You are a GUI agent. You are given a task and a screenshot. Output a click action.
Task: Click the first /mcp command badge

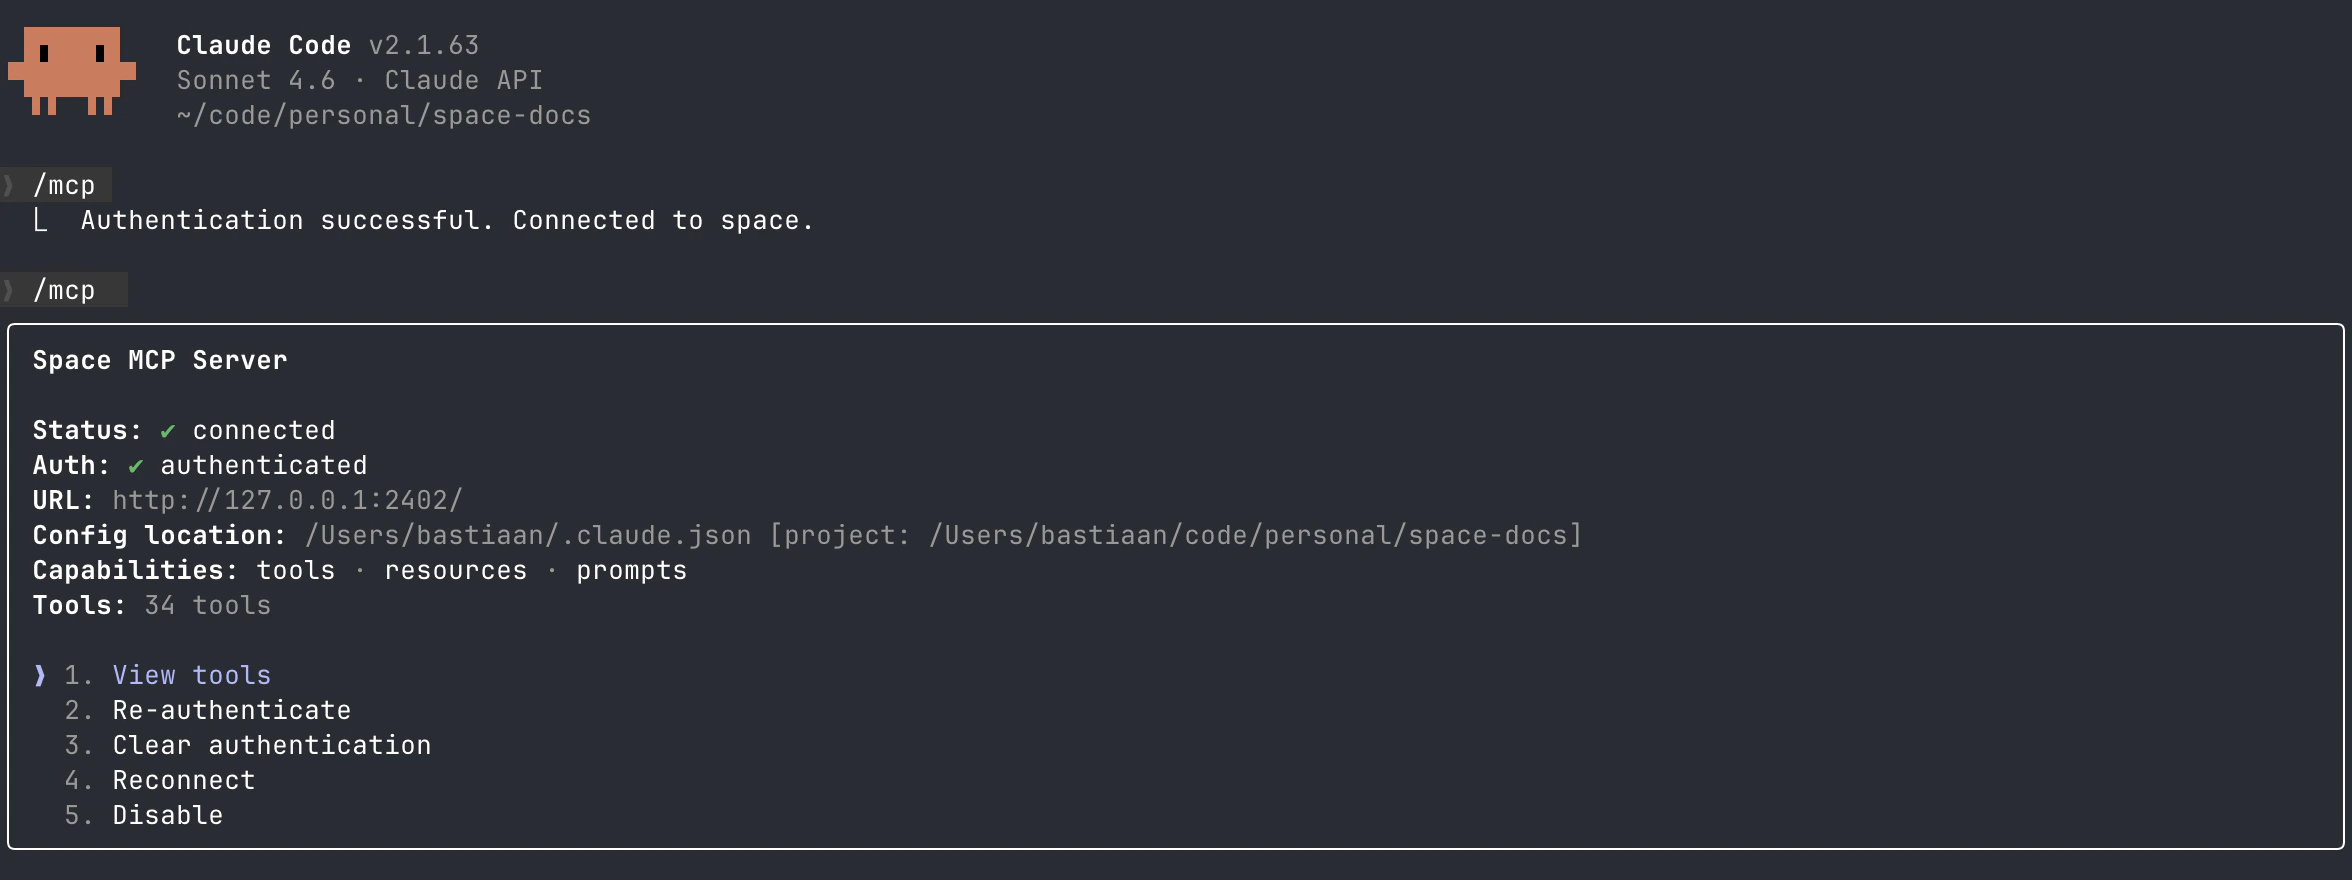pyautogui.click(x=63, y=184)
